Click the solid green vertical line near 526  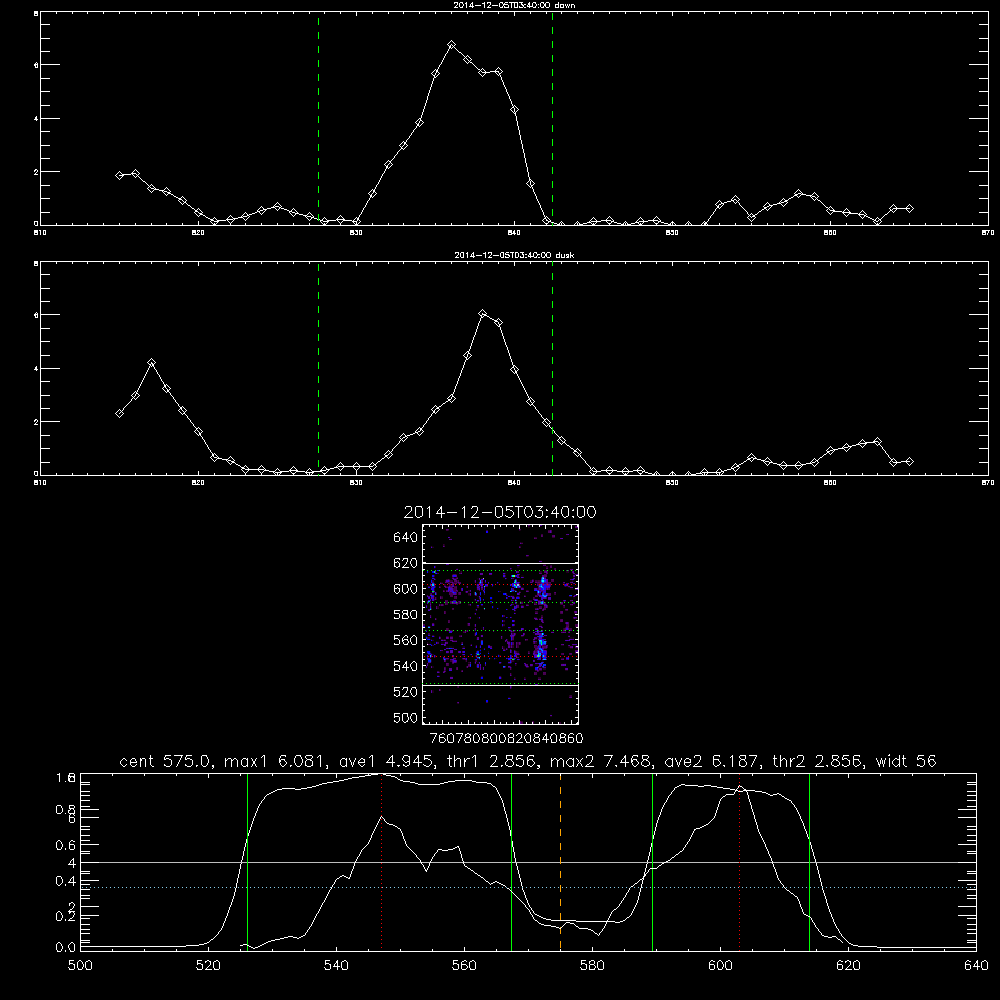[x=247, y=862]
